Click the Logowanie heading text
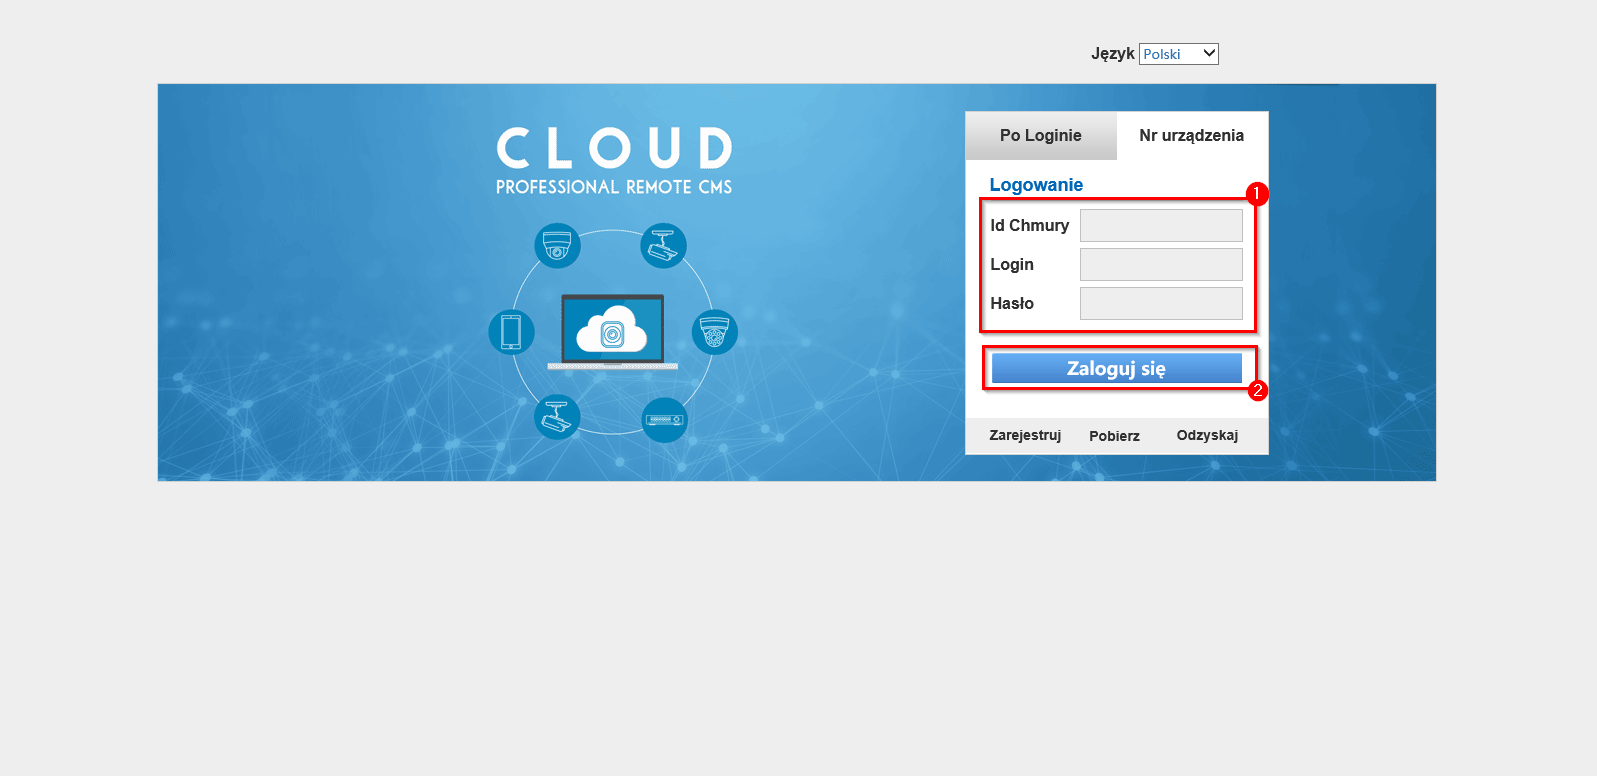The height and width of the screenshot is (776, 1597). pyautogui.click(x=1036, y=185)
